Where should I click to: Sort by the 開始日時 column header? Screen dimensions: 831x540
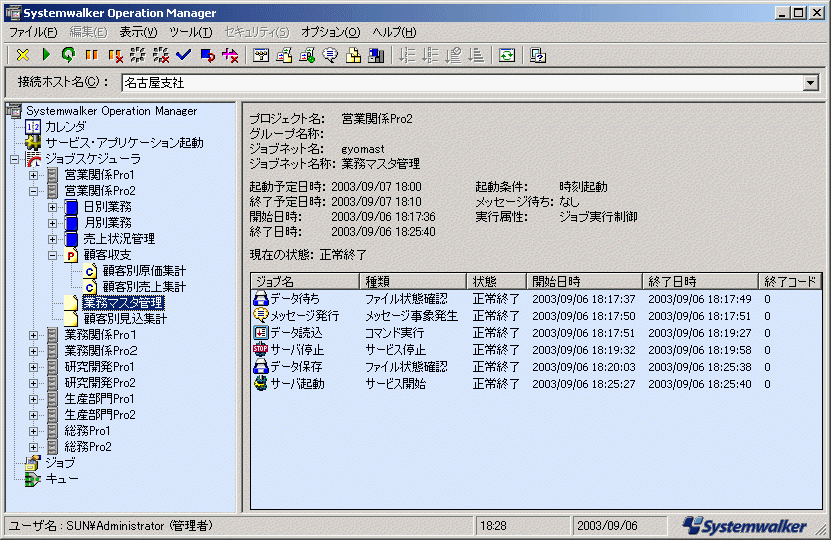pyautogui.click(x=584, y=281)
